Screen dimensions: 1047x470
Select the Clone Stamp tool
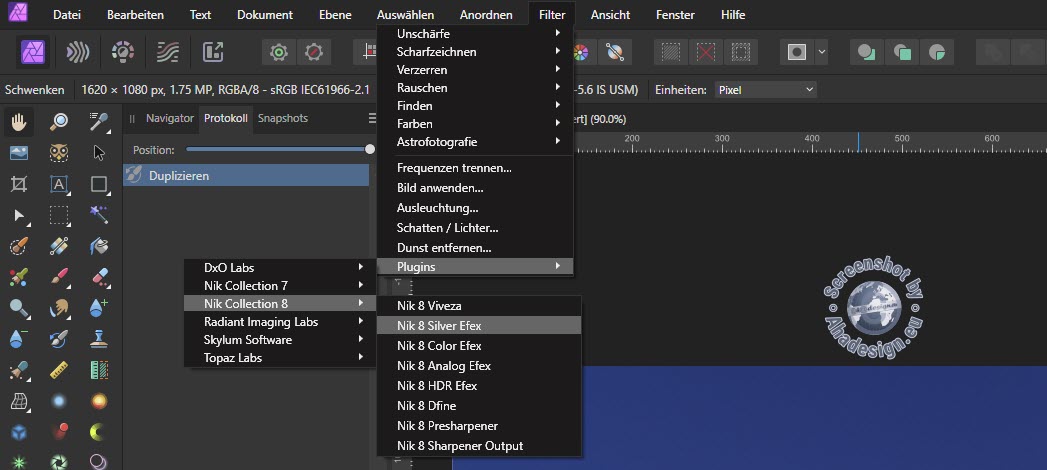(x=99, y=338)
